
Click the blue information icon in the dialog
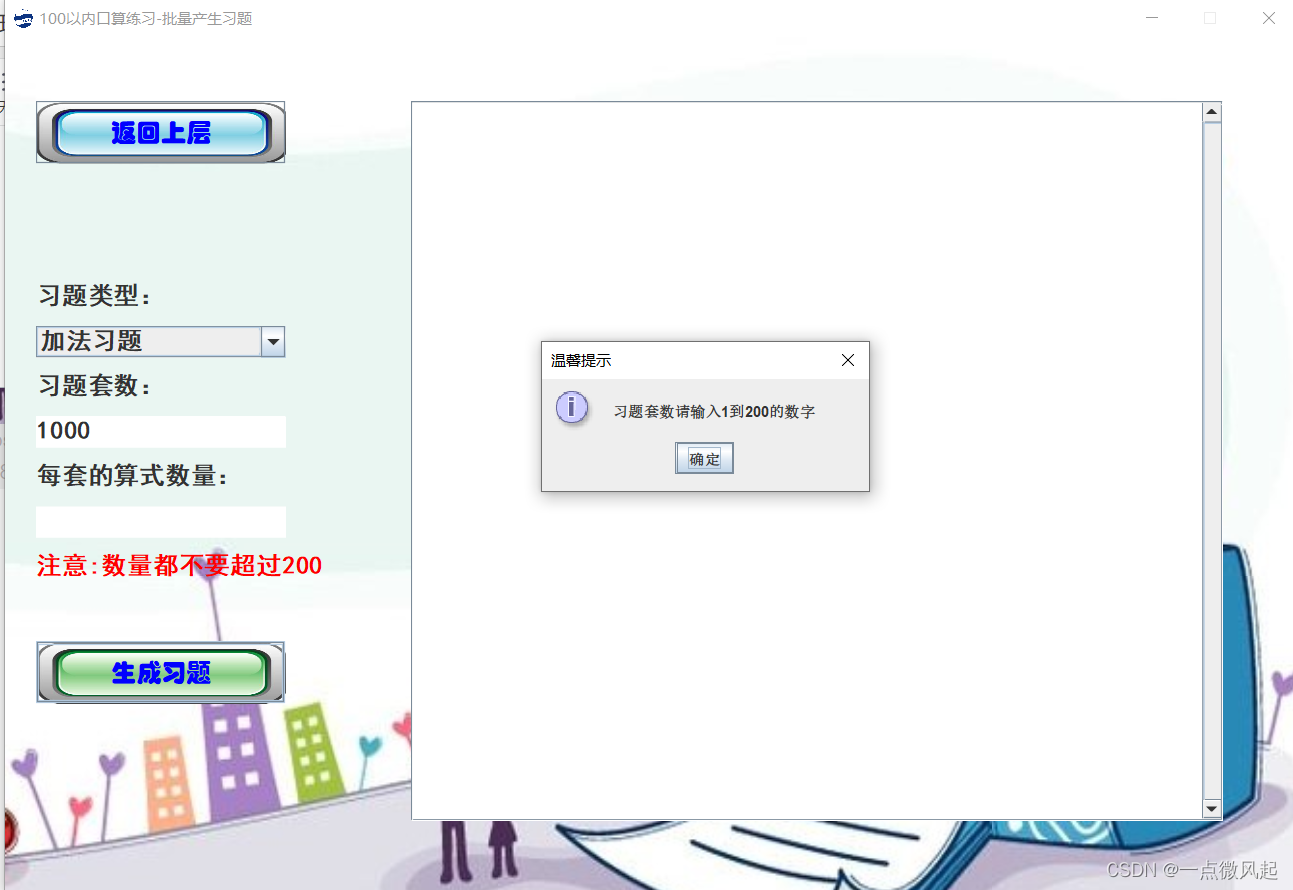click(x=571, y=408)
